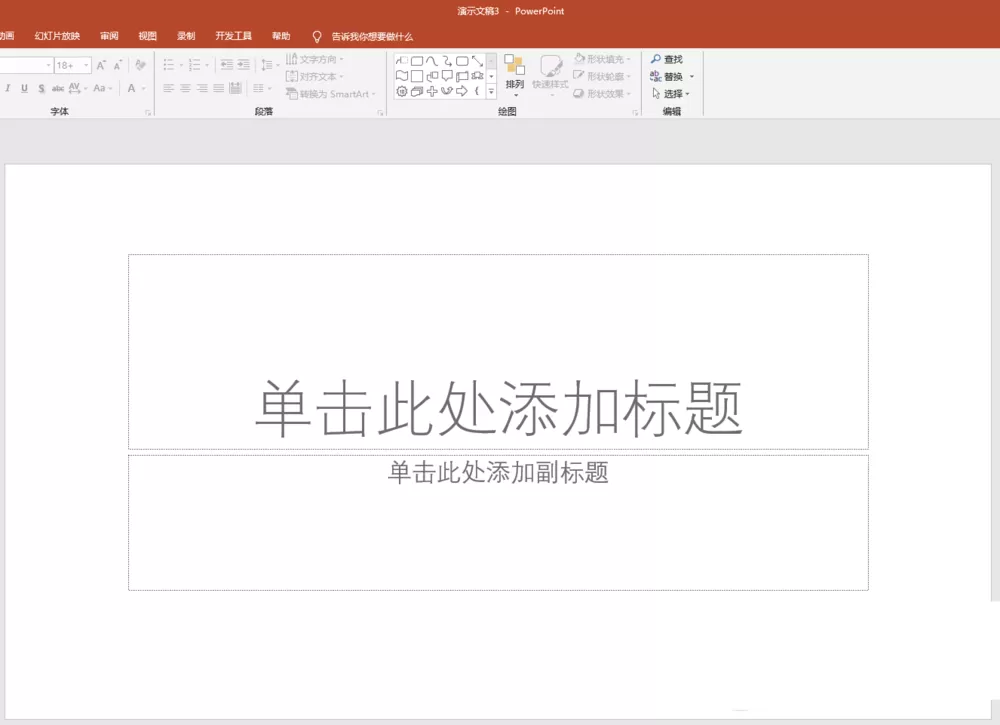Open the Text Direction (文字方向) menu
Screen dimensions: 1000x725
point(314,59)
